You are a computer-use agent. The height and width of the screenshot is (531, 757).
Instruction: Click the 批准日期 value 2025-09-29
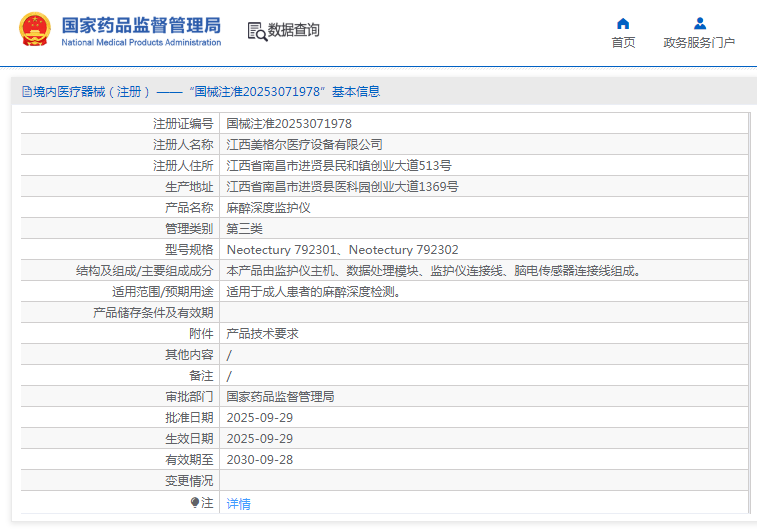(260, 418)
